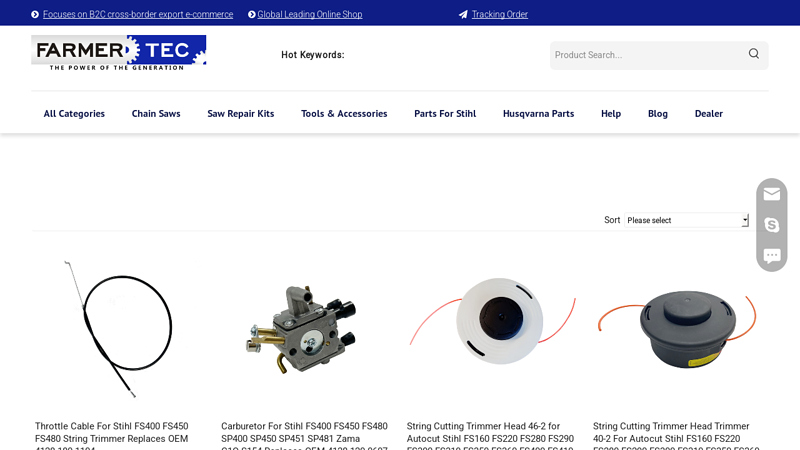Open Husqvarna Parts menu
This screenshot has height=450, width=800.
tap(538, 114)
